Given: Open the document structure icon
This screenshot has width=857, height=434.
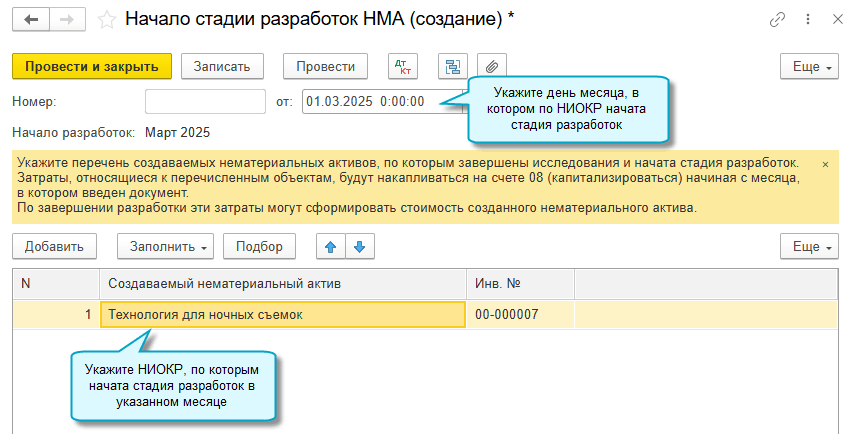Looking at the screenshot, I should click(x=453, y=67).
